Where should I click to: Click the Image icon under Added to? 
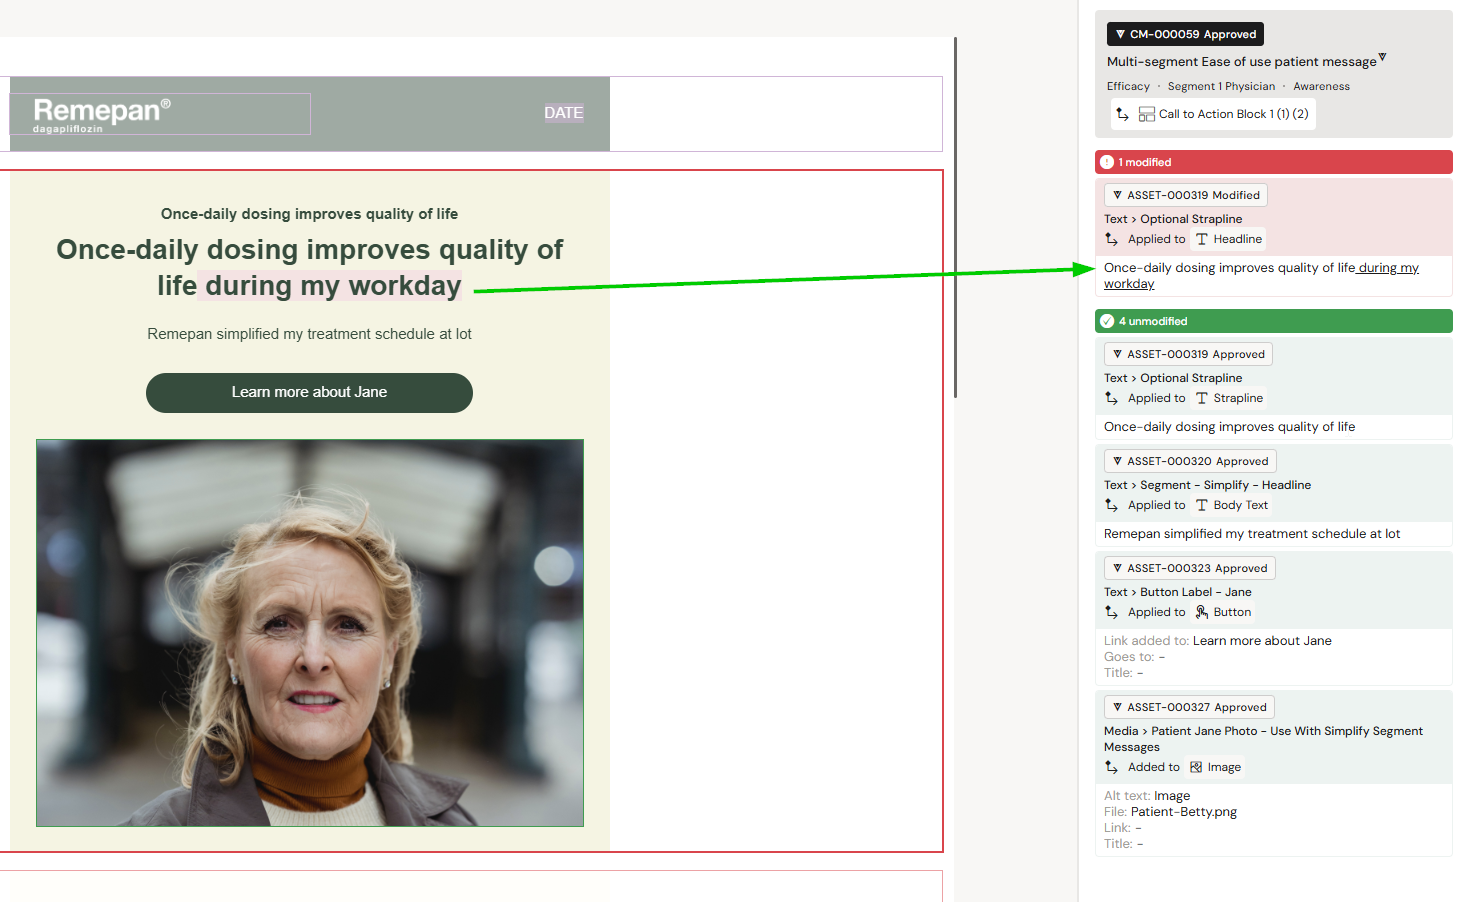(1196, 768)
